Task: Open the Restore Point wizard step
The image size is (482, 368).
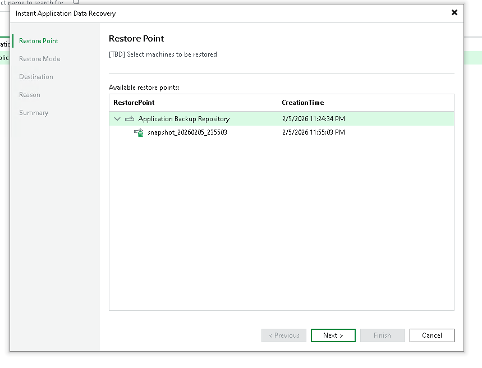Action: tap(38, 41)
